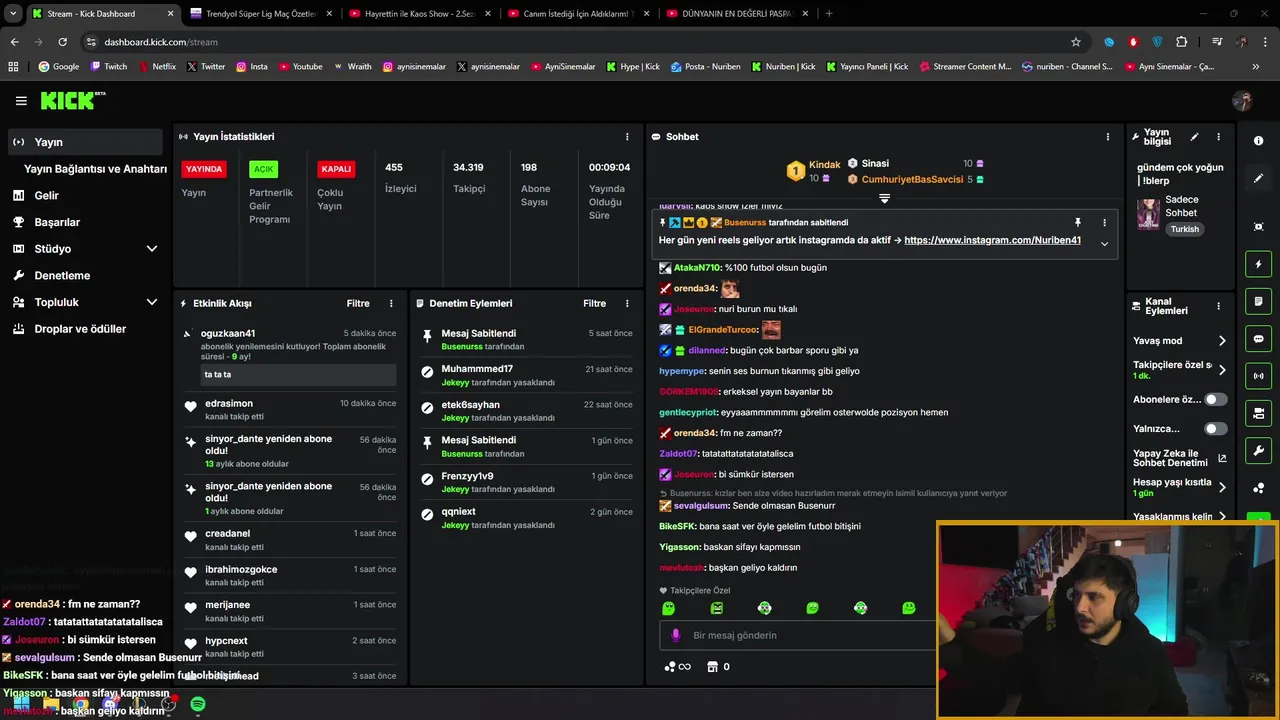
Task: Bookmark this page with the star icon
Action: tap(1076, 42)
